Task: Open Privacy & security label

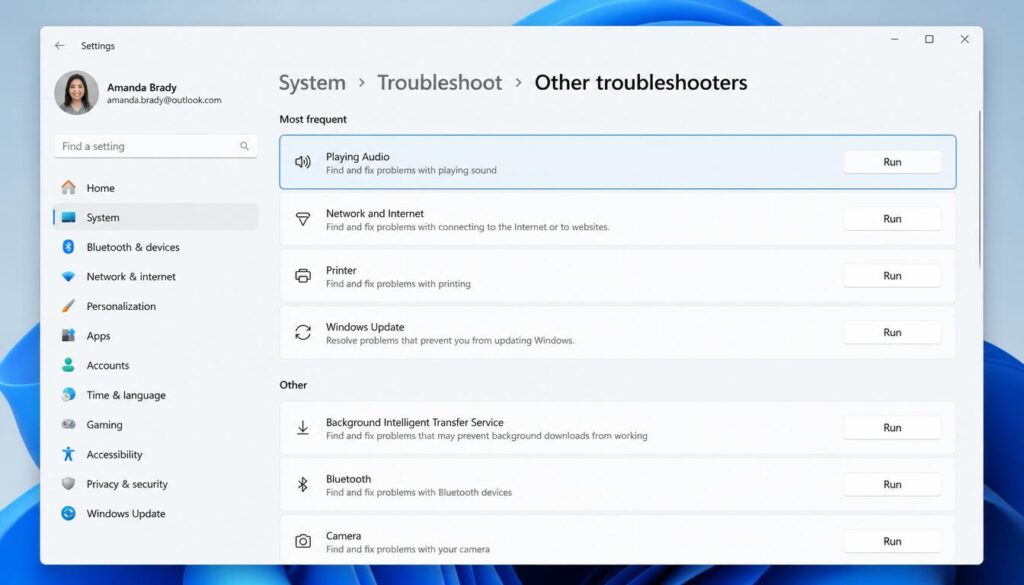Action: point(127,484)
